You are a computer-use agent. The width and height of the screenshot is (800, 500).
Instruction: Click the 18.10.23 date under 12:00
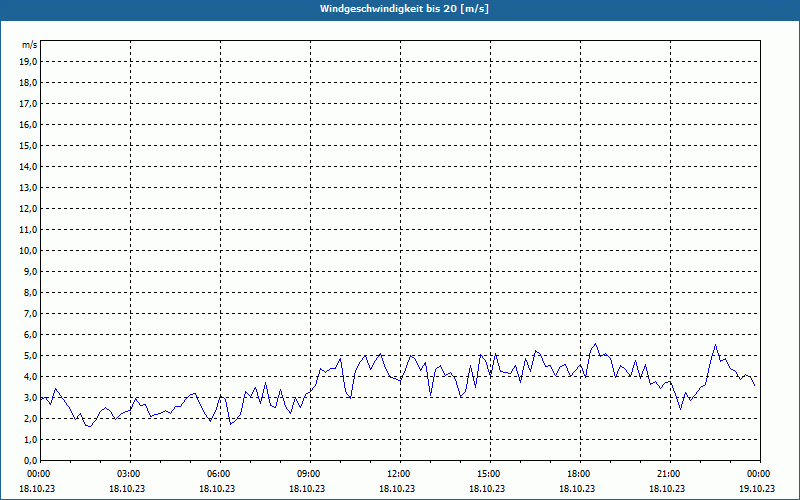[397, 488]
